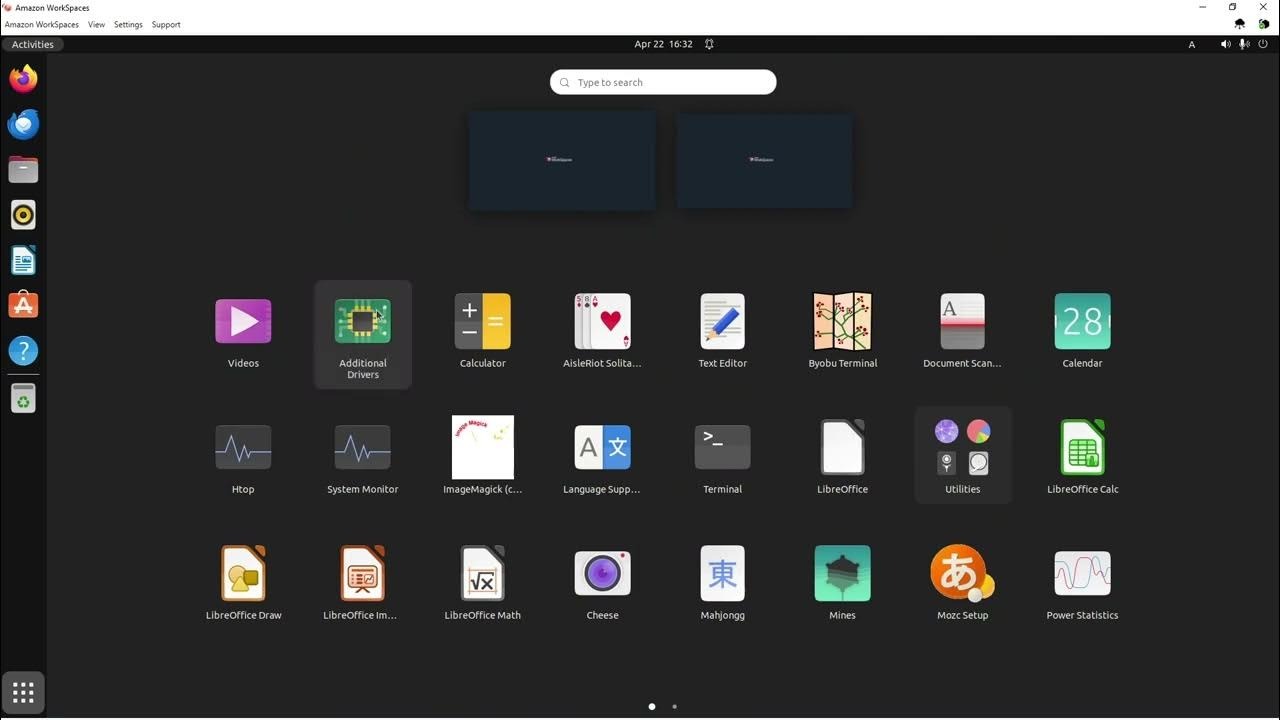Viewport: 1280px width, 720px height.
Task: Open the Calculator app
Action: pyautogui.click(x=483, y=322)
